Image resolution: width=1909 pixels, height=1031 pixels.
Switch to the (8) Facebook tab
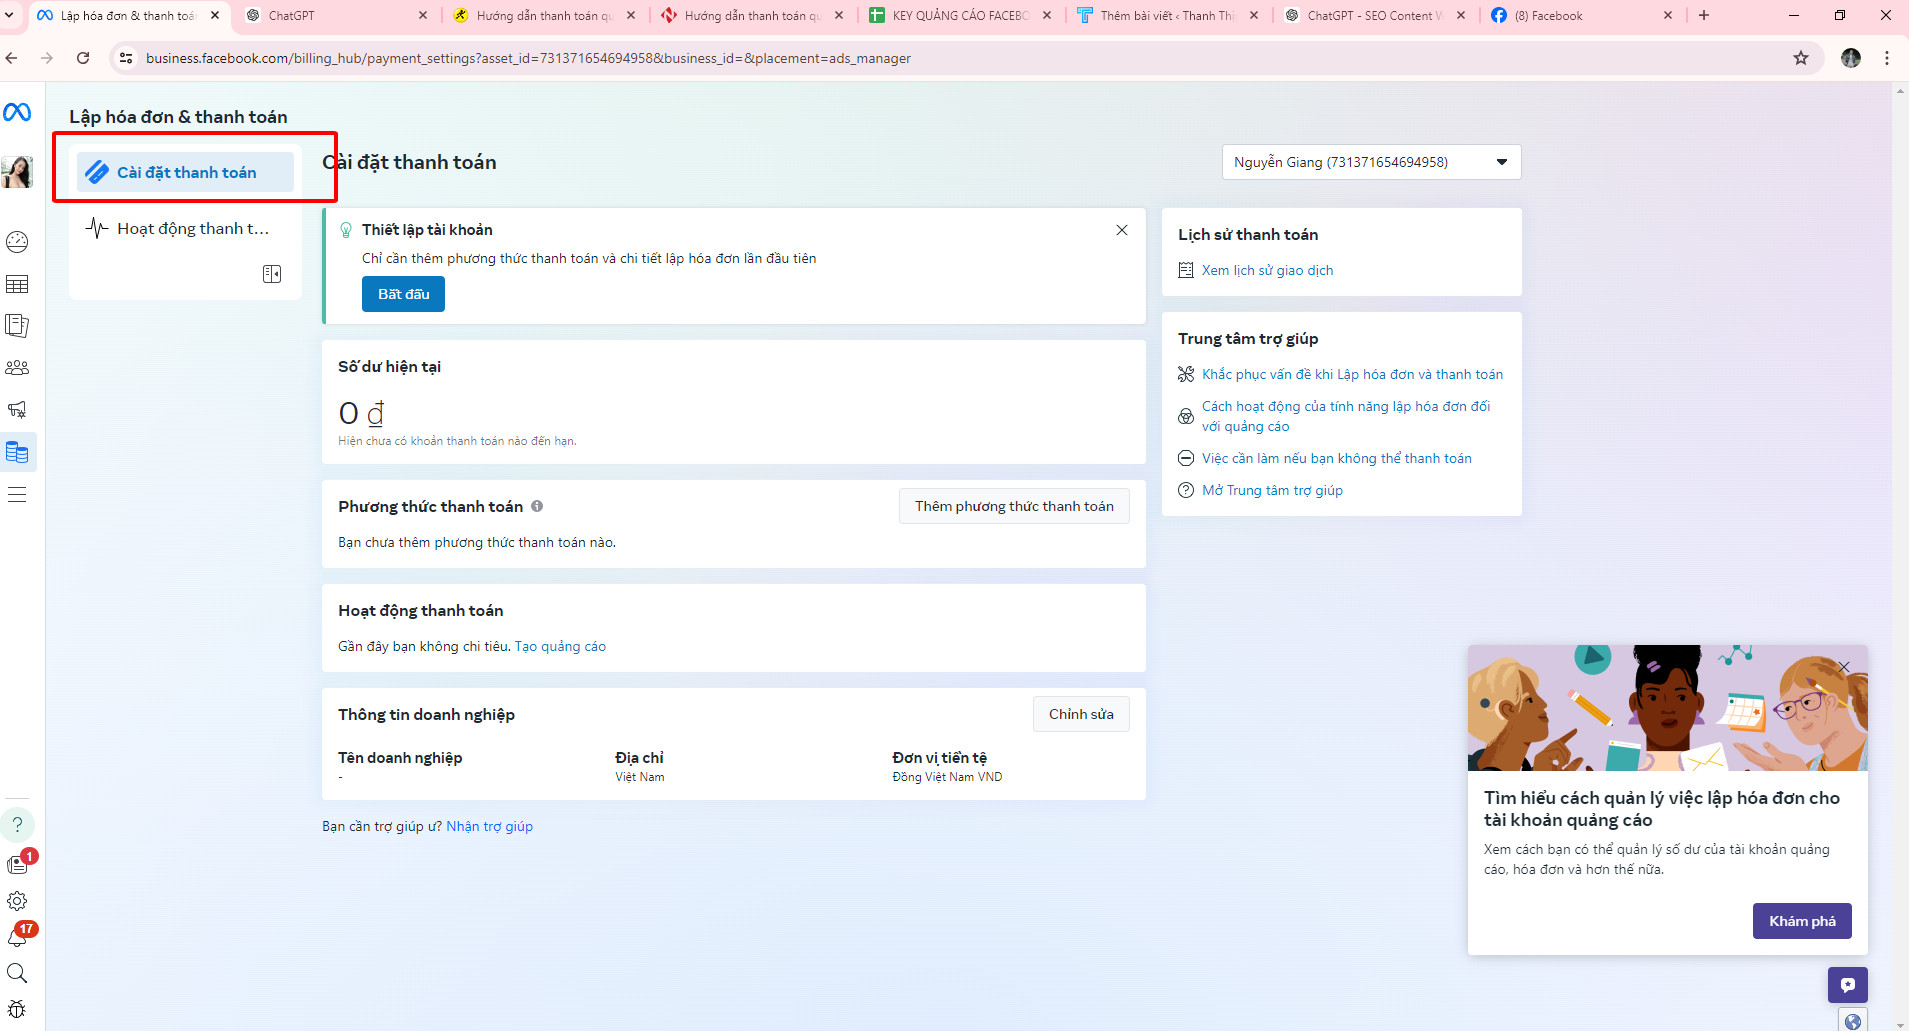[1582, 15]
